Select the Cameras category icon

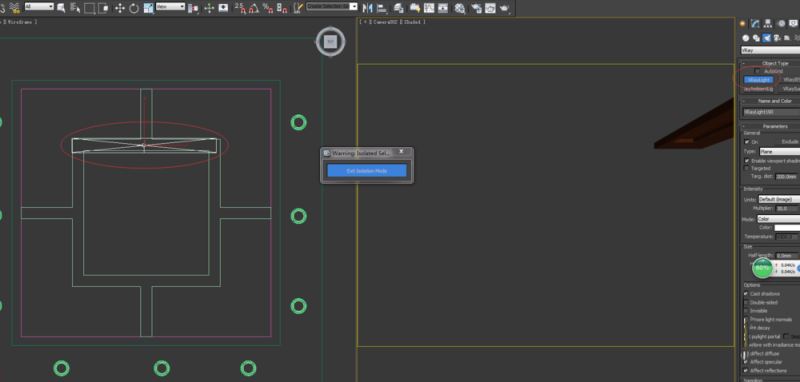(x=777, y=38)
